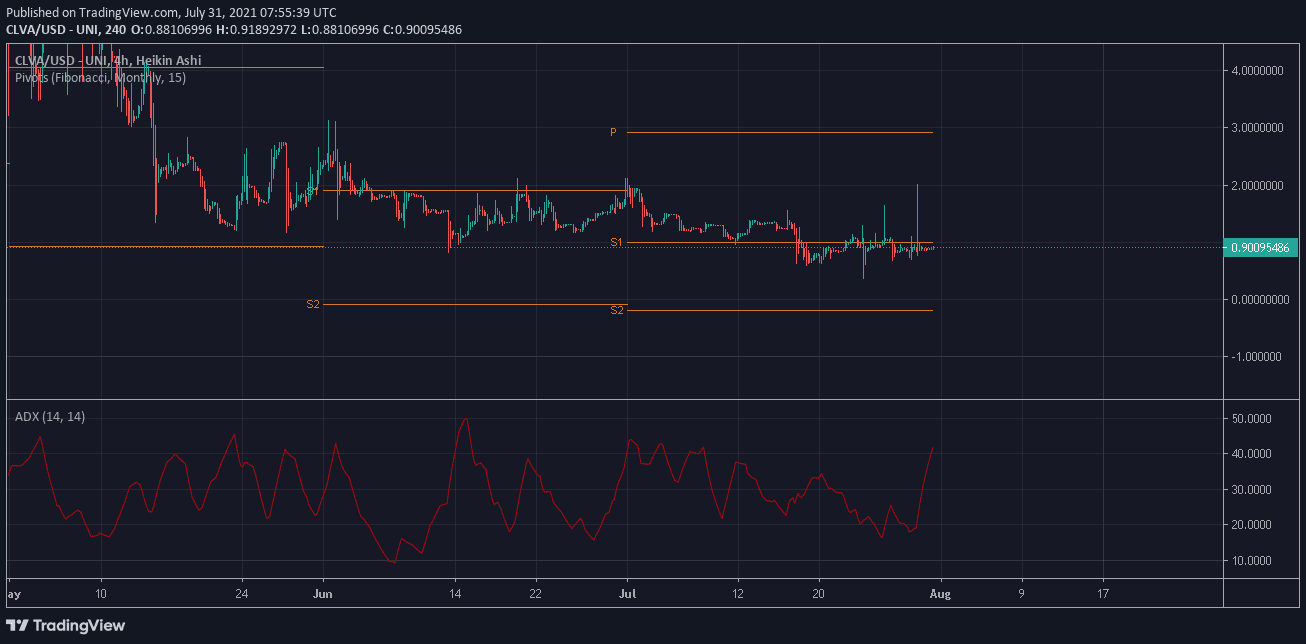Select the Aug marker on time axis
This screenshot has width=1306, height=644.
tap(939, 591)
